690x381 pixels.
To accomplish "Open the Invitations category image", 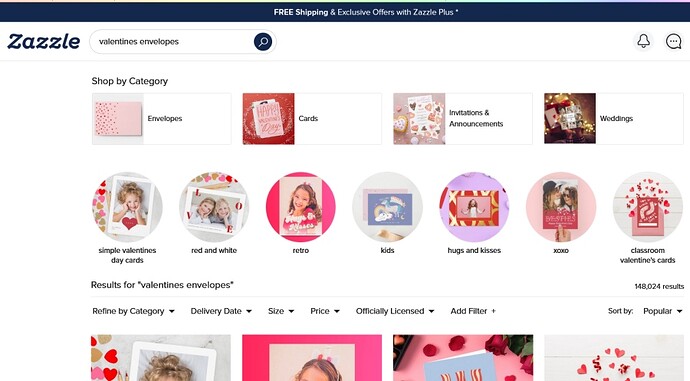I will pos(419,119).
